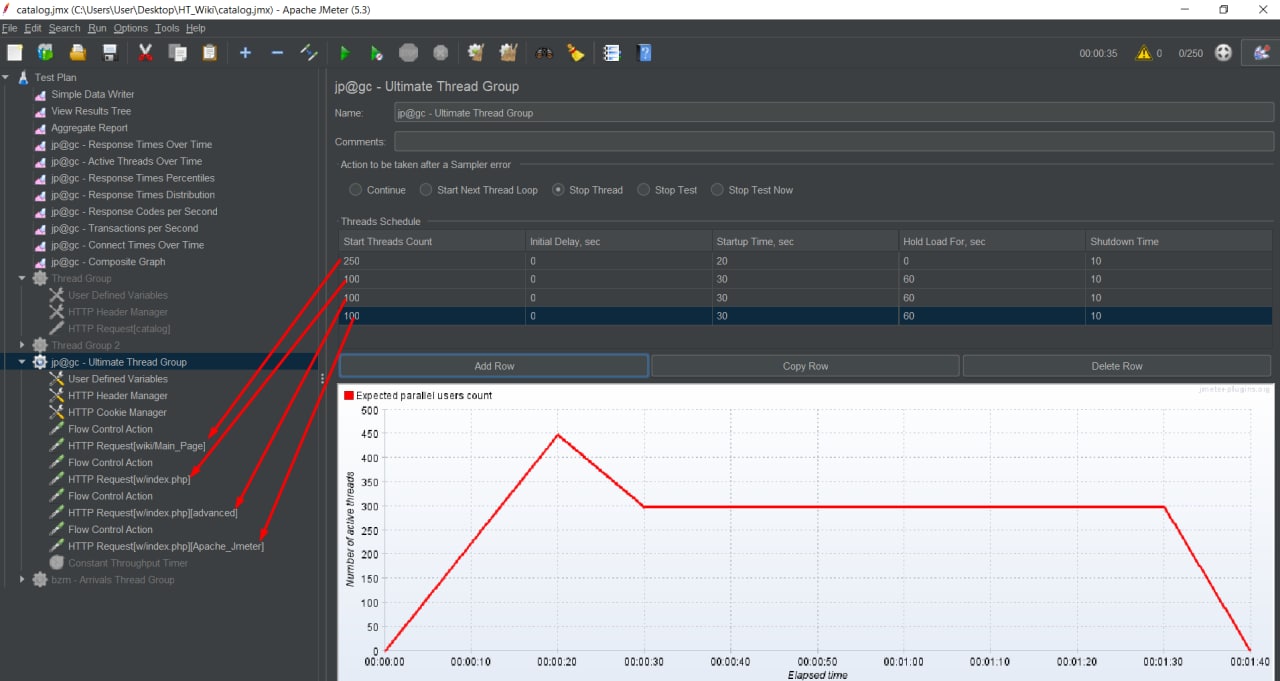1280x681 pixels.
Task: Select jp@gc - Composite Graph item
Action: pos(109,261)
